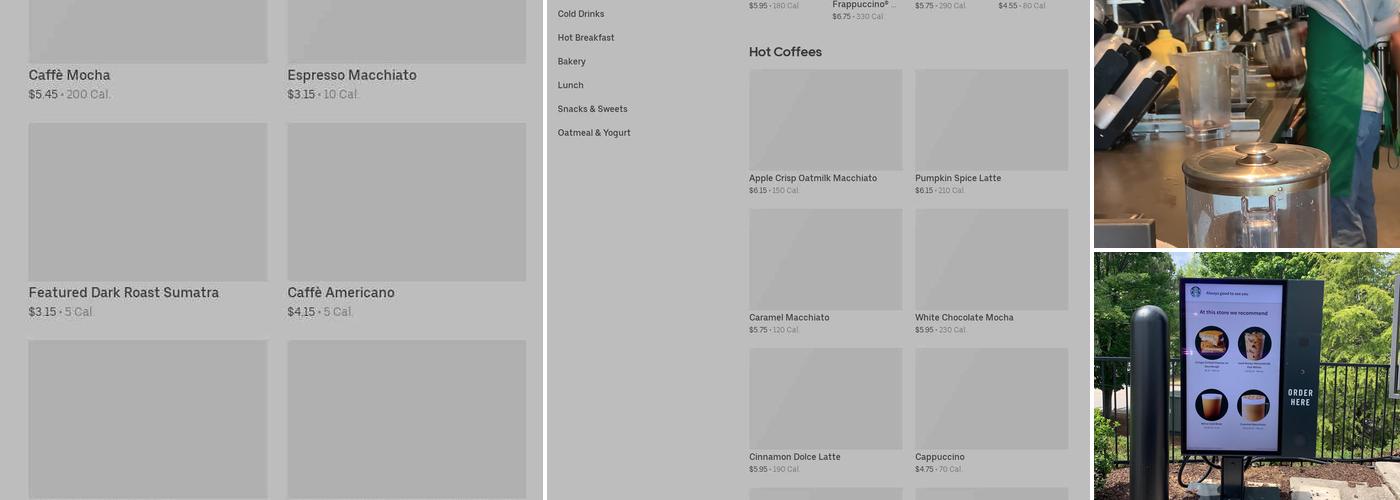
Task: Click the ORDER HERE sign text
Action: 1301,397
